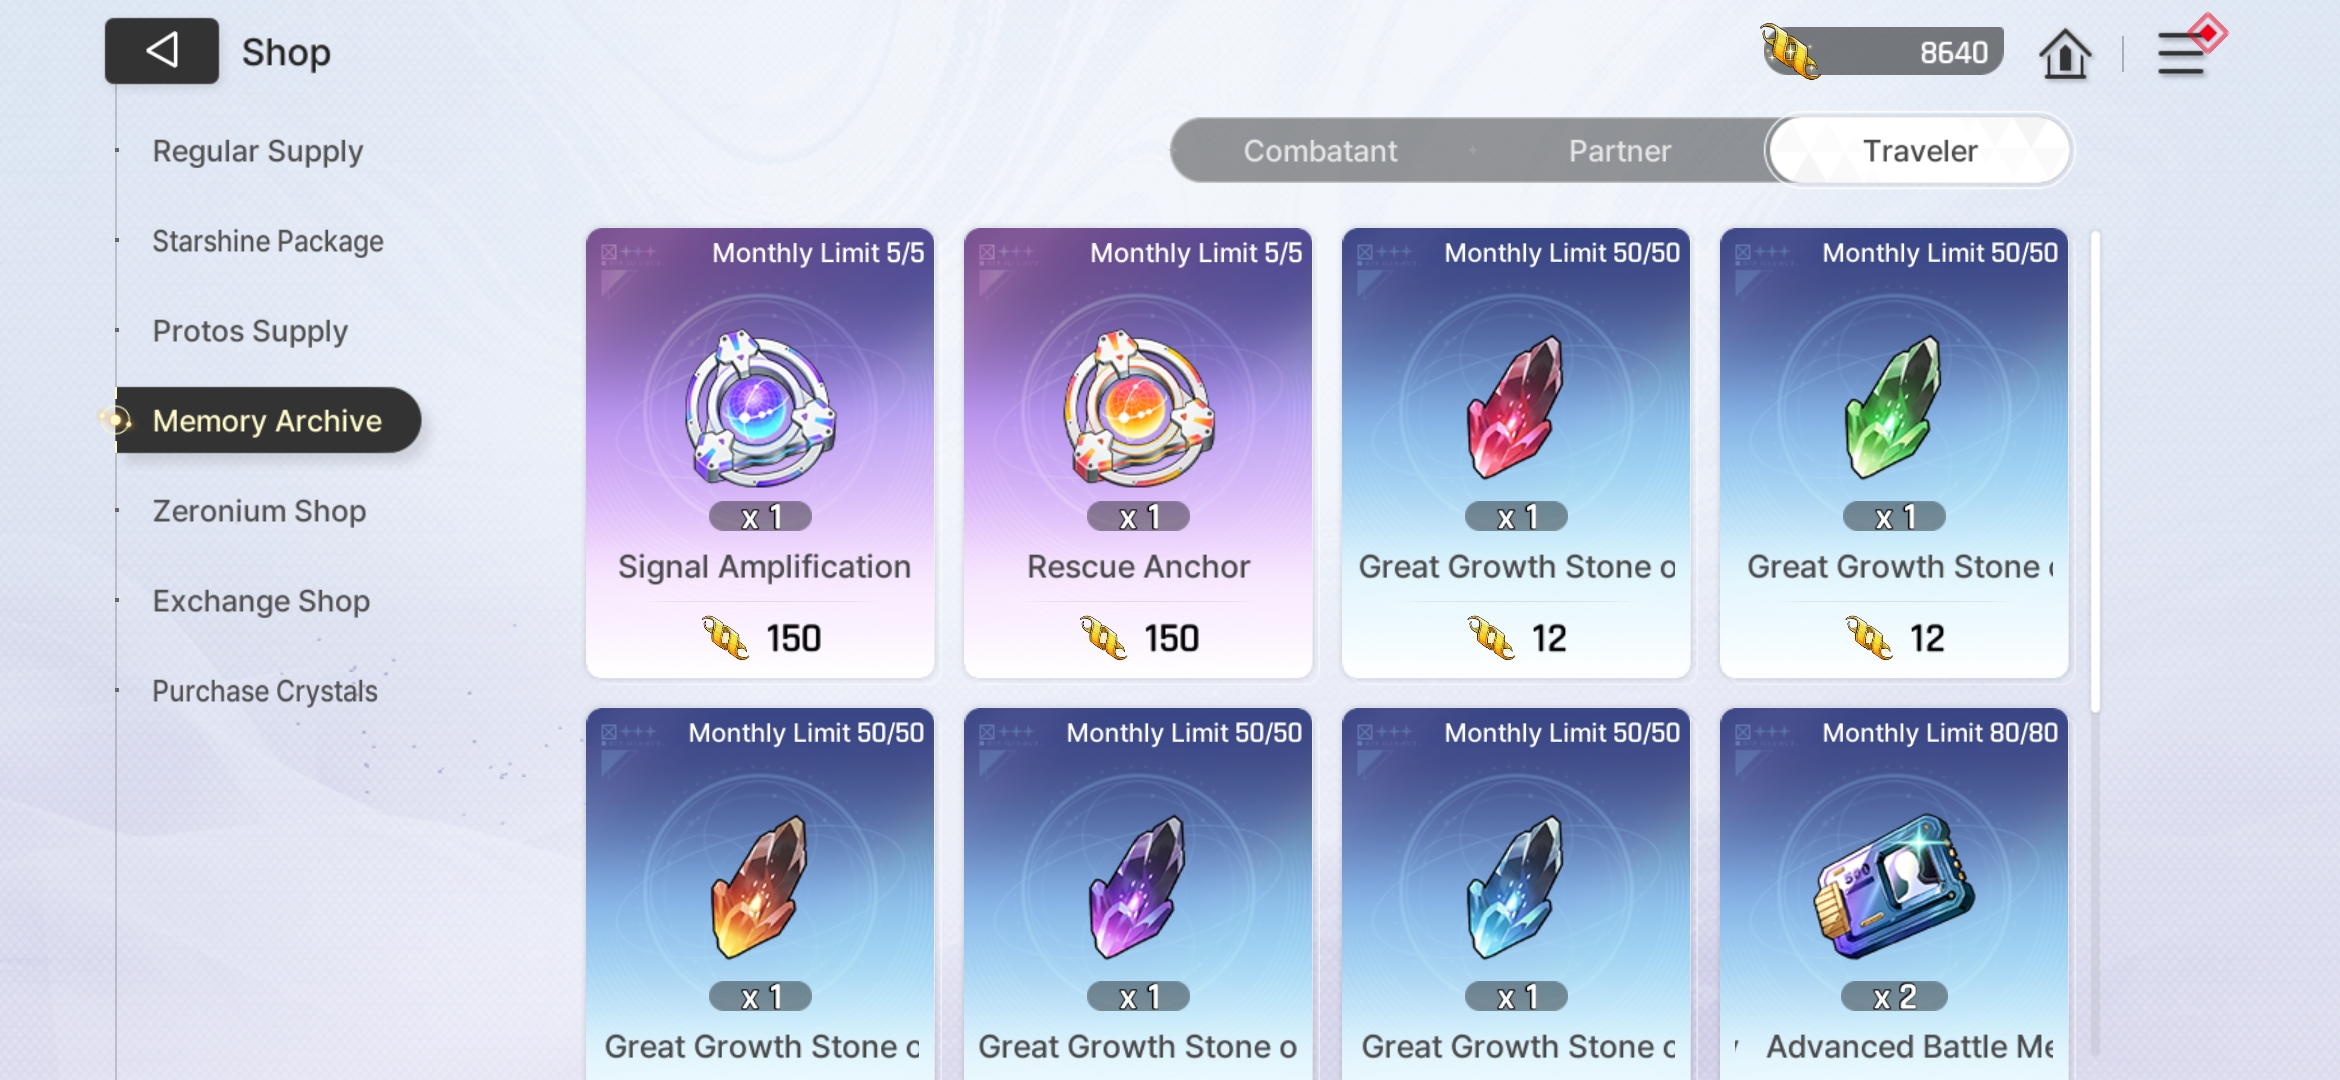Image resolution: width=2340 pixels, height=1080 pixels.
Task: Open Starshine Package category
Action: pyautogui.click(x=268, y=241)
